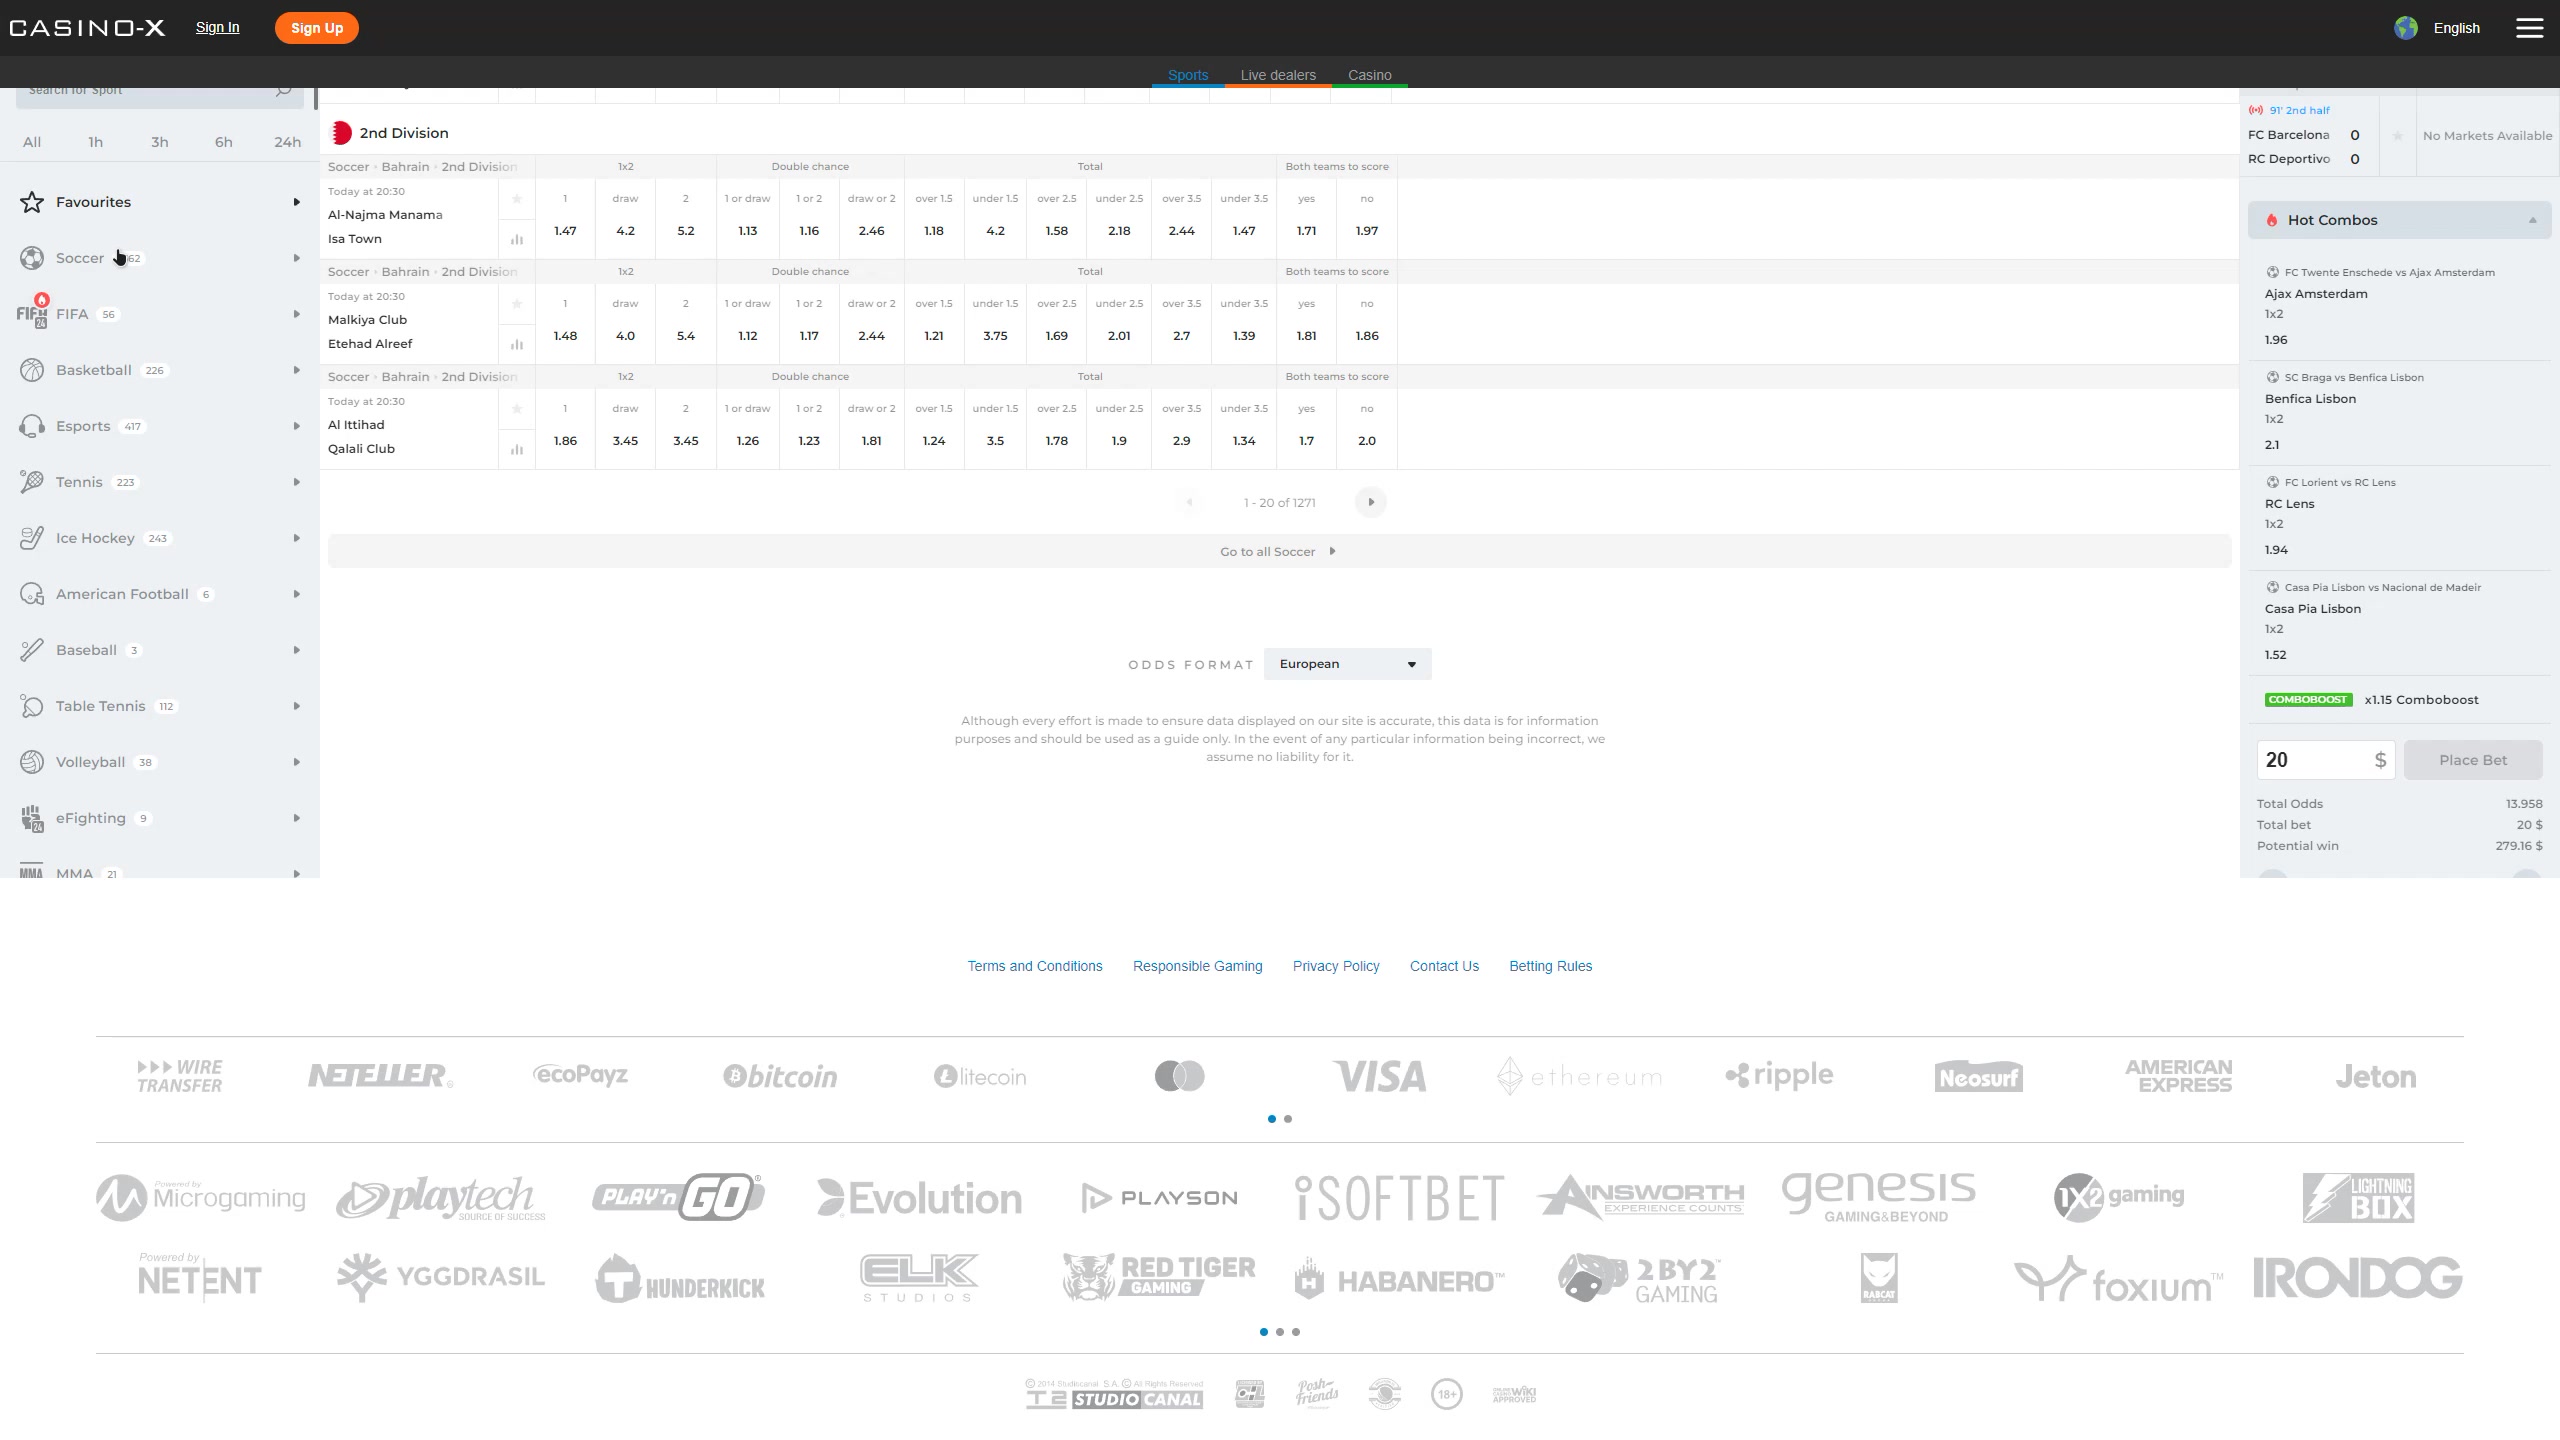This screenshot has height=1440, width=2560.
Task: Open the European odds format dropdown
Action: click(1347, 664)
